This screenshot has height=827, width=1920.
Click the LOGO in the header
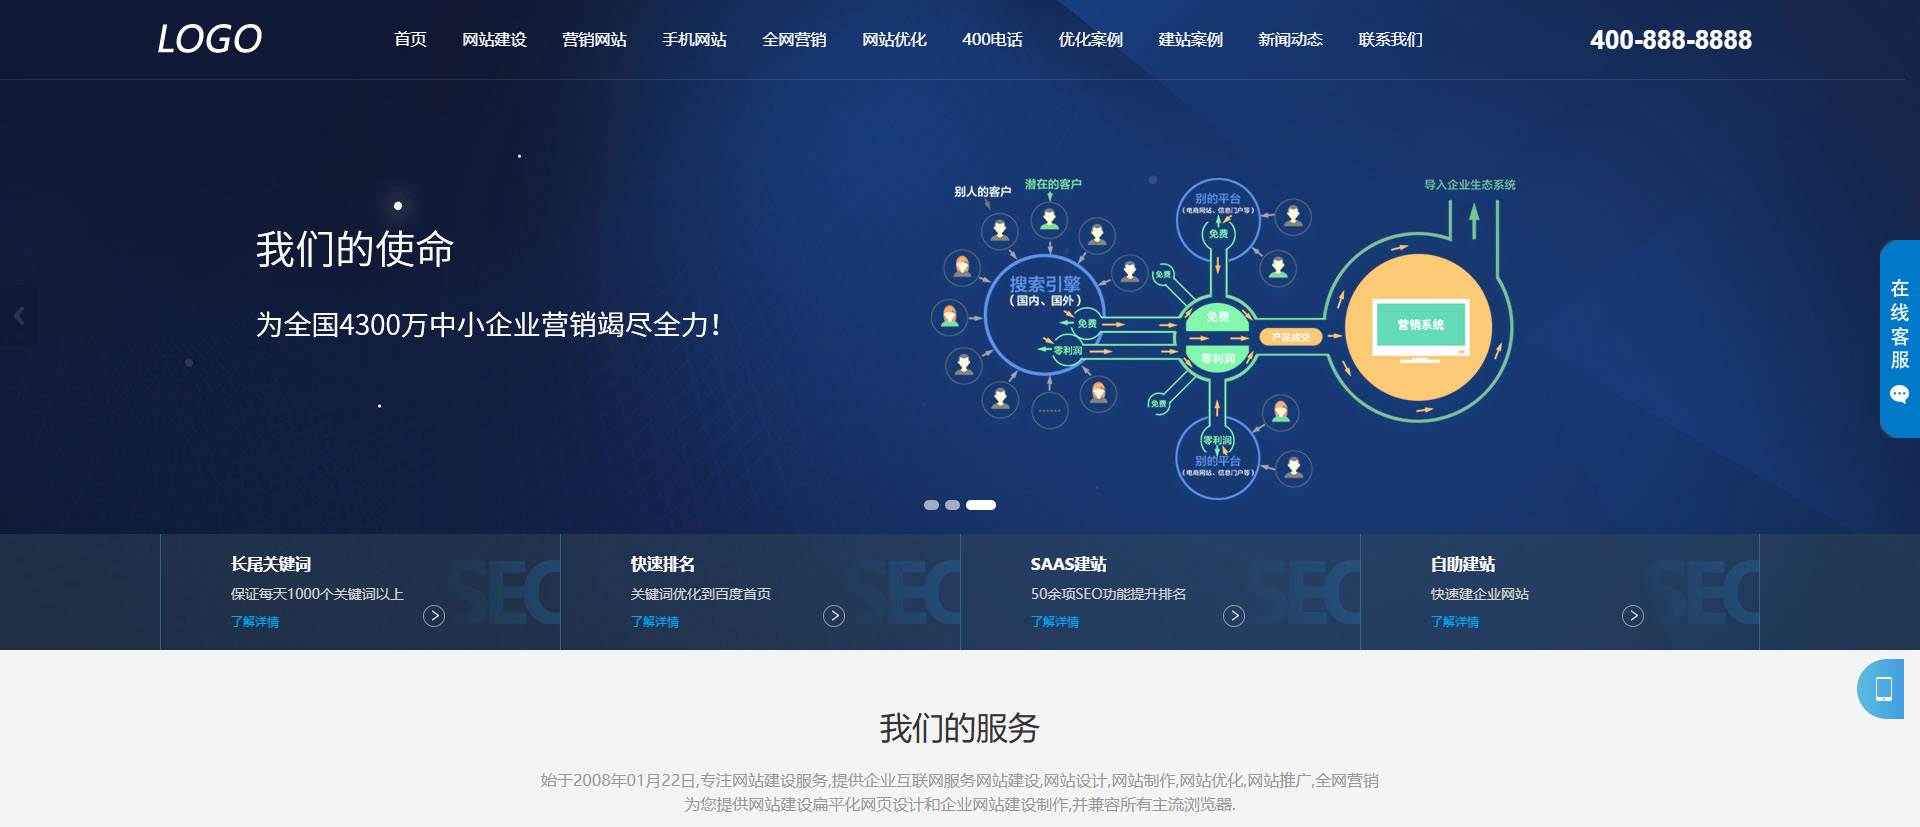pos(209,39)
